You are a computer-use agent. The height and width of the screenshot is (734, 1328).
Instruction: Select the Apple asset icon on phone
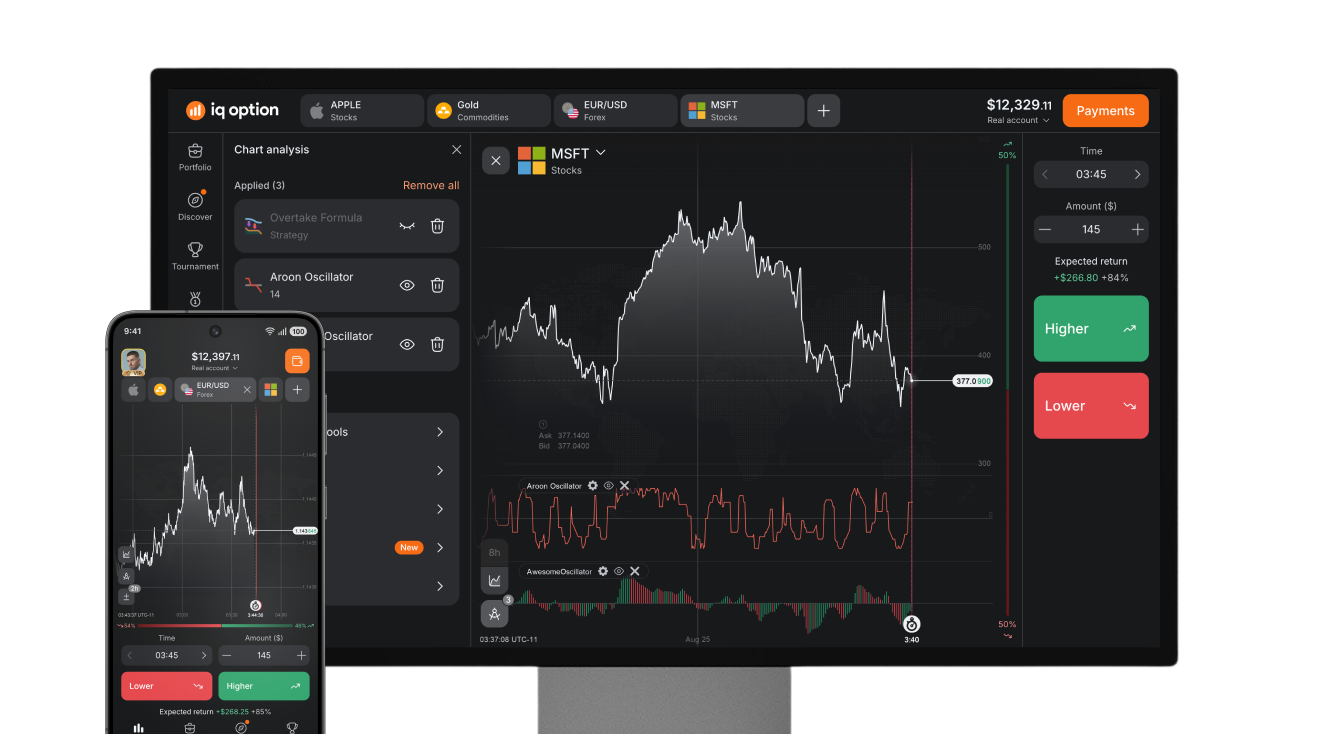(x=134, y=390)
